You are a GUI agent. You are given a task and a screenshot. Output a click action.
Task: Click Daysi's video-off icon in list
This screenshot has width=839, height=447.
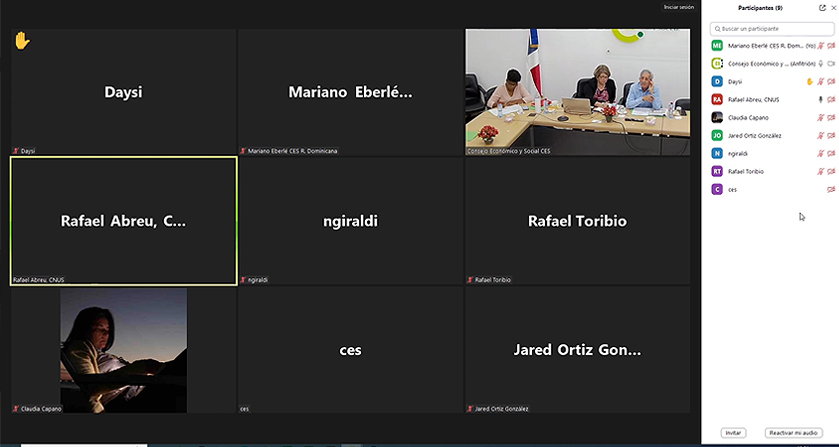[831, 81]
